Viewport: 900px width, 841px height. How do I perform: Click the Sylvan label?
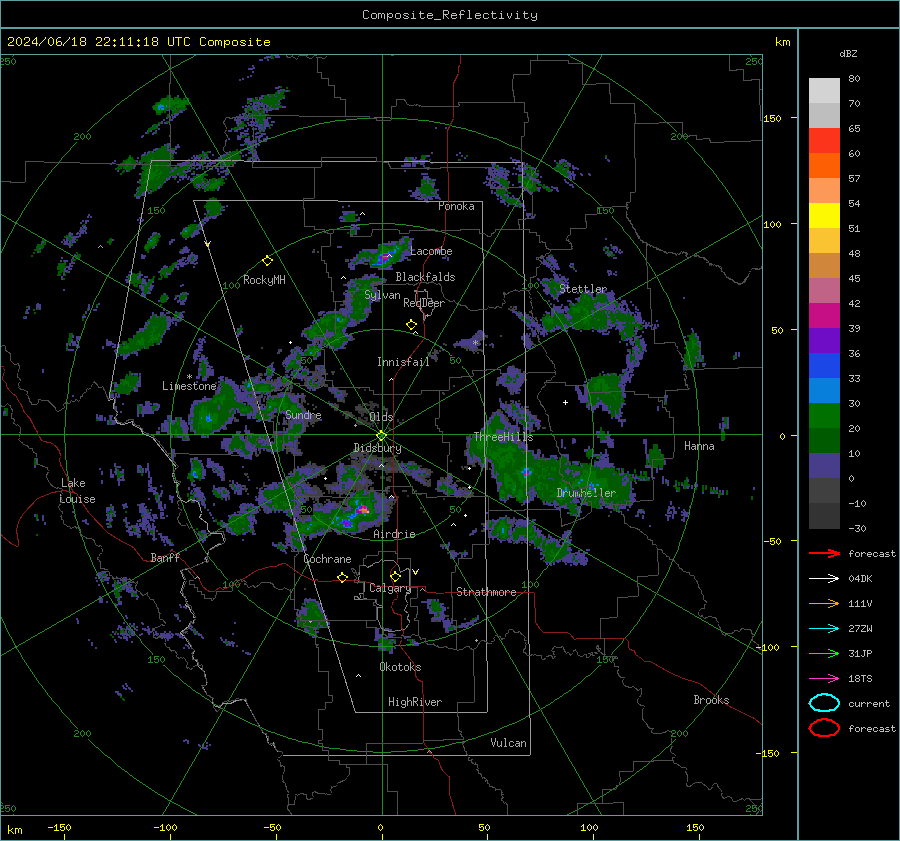(382, 295)
